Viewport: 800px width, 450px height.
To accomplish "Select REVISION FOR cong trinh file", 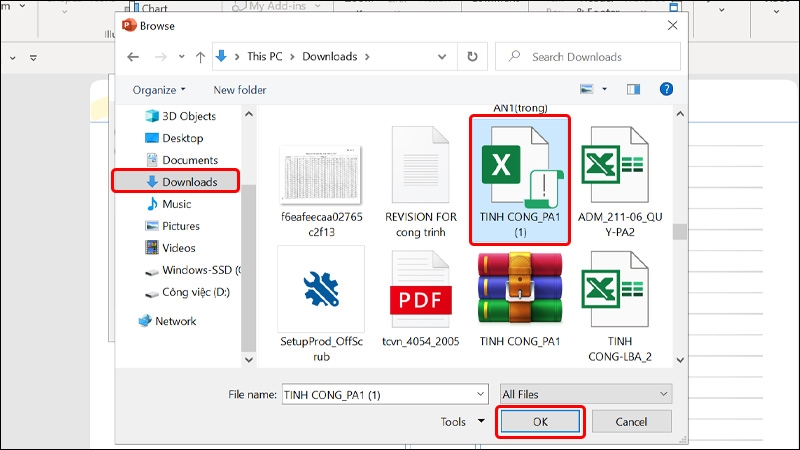I will point(421,184).
